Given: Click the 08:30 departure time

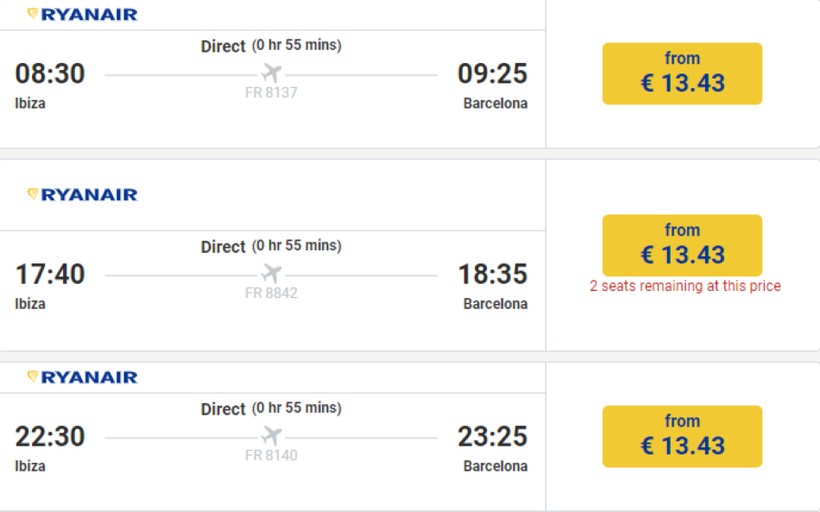Looking at the screenshot, I should pos(50,74).
